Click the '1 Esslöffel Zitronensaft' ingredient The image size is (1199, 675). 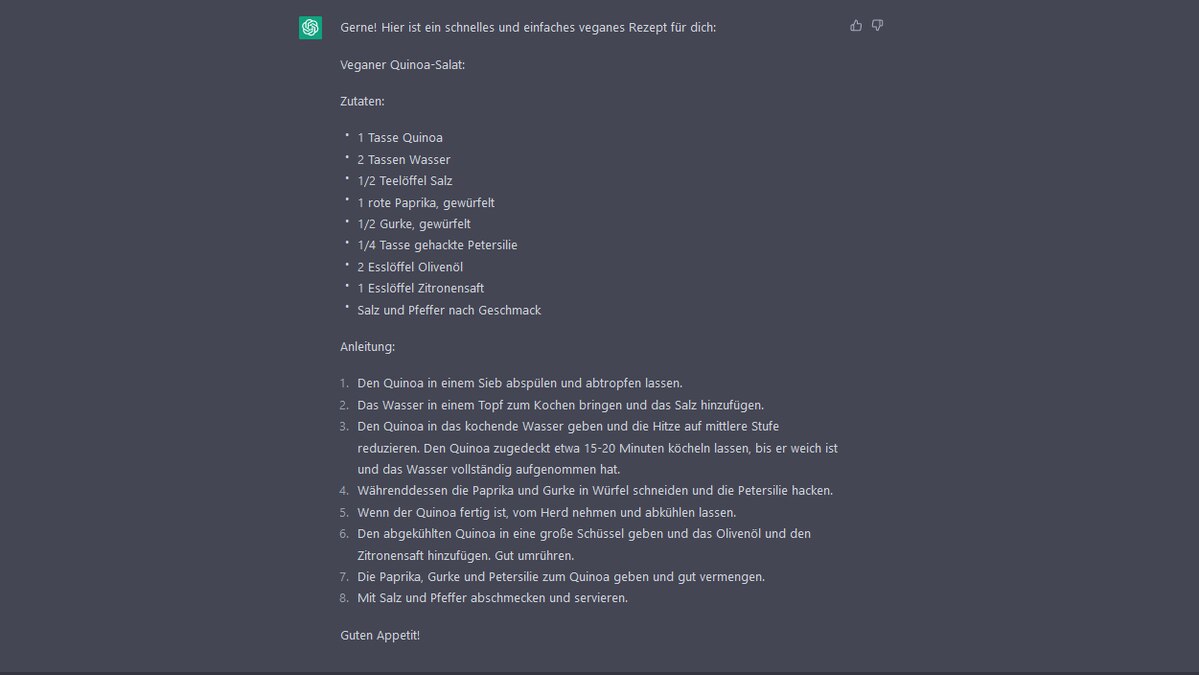click(421, 288)
